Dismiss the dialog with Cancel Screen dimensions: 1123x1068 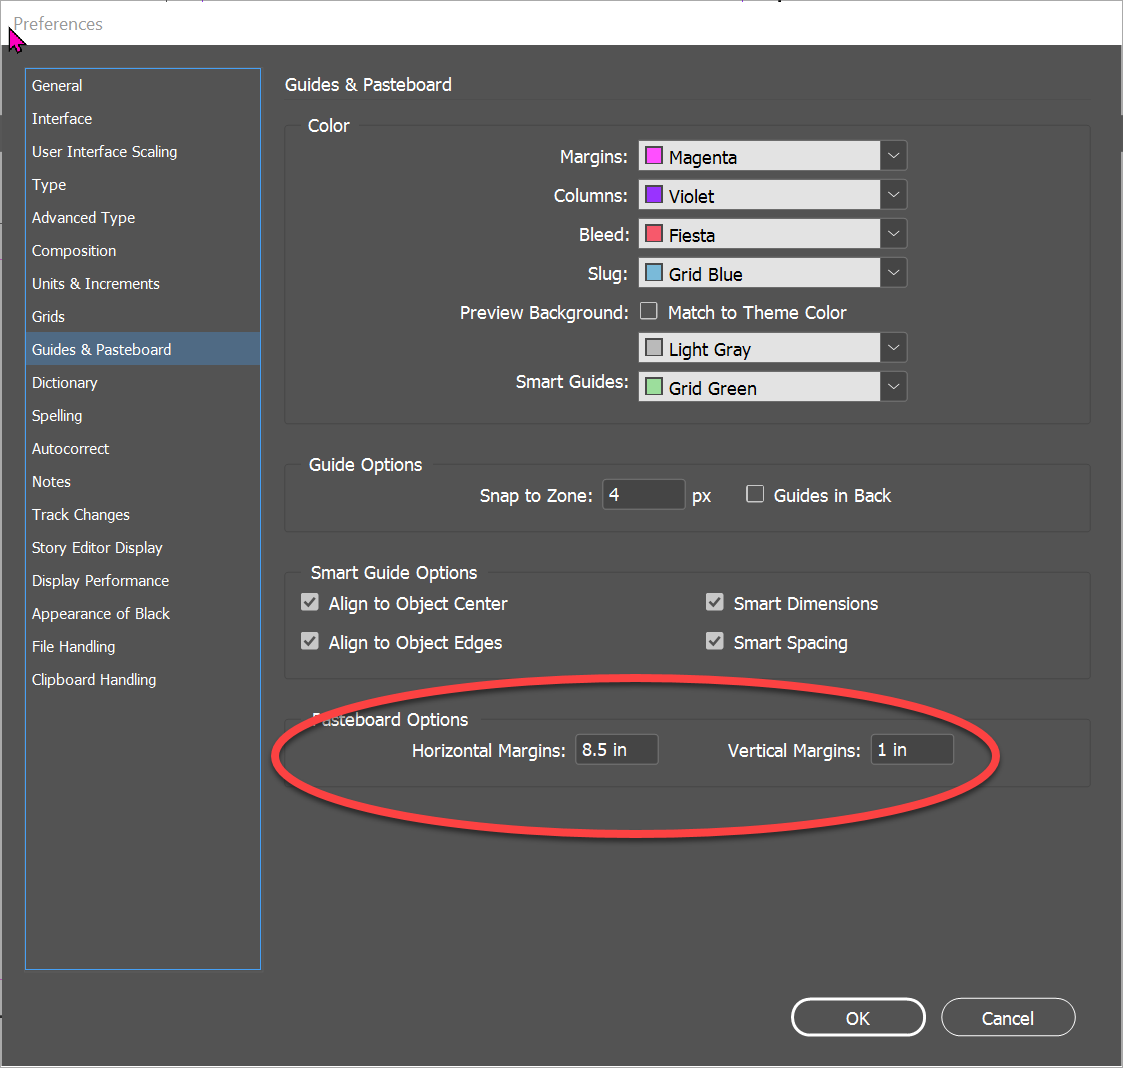point(1007,1017)
